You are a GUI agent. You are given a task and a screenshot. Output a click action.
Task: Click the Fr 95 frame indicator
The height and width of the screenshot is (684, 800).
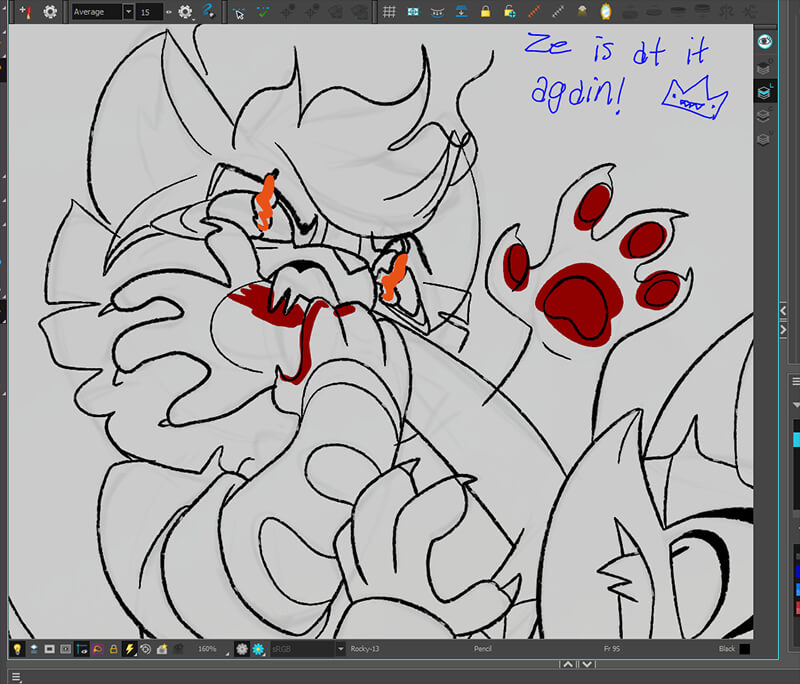point(612,649)
